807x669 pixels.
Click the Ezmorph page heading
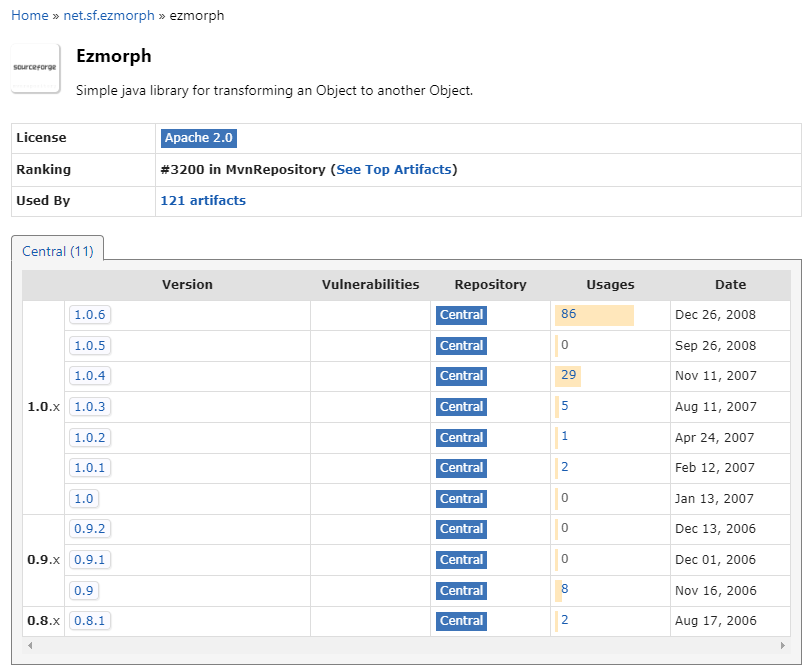pos(114,56)
